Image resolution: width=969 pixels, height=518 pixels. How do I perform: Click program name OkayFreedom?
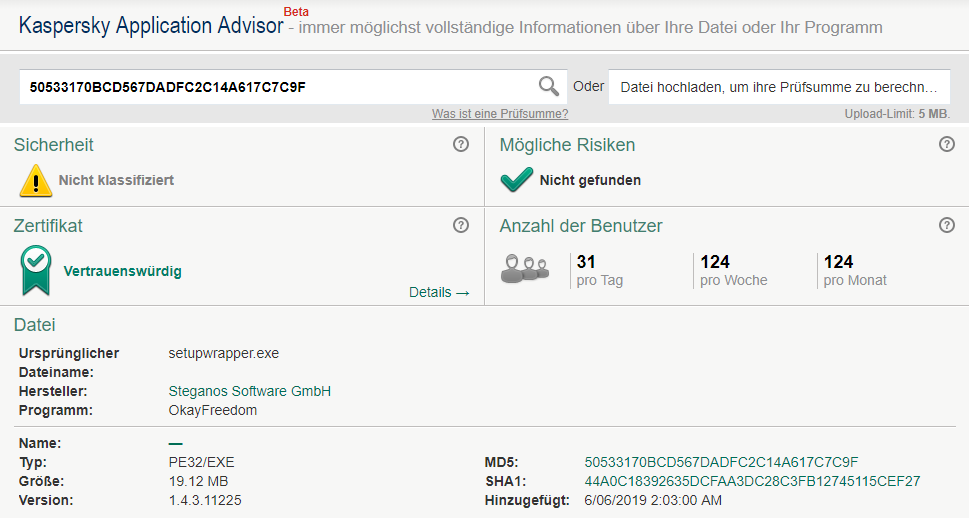(213, 410)
